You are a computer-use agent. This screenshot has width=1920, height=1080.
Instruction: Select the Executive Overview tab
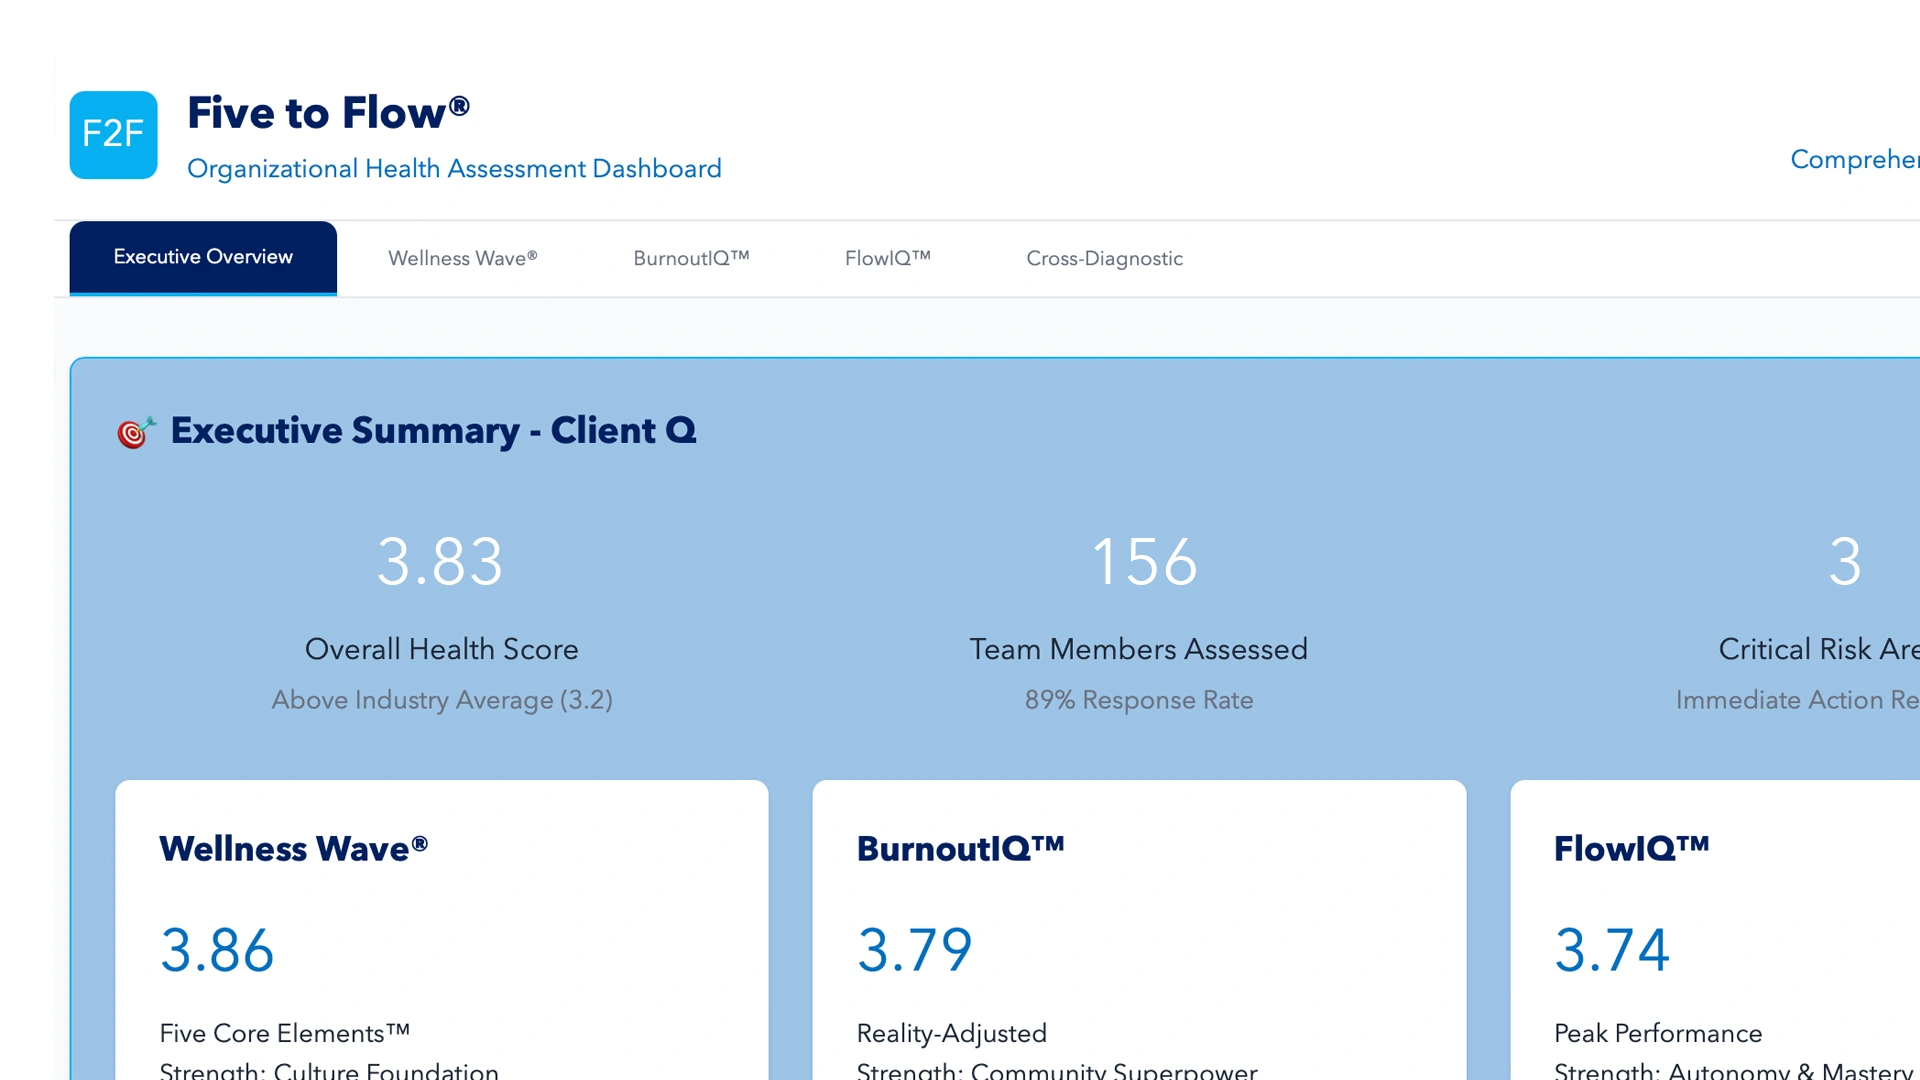tap(203, 257)
